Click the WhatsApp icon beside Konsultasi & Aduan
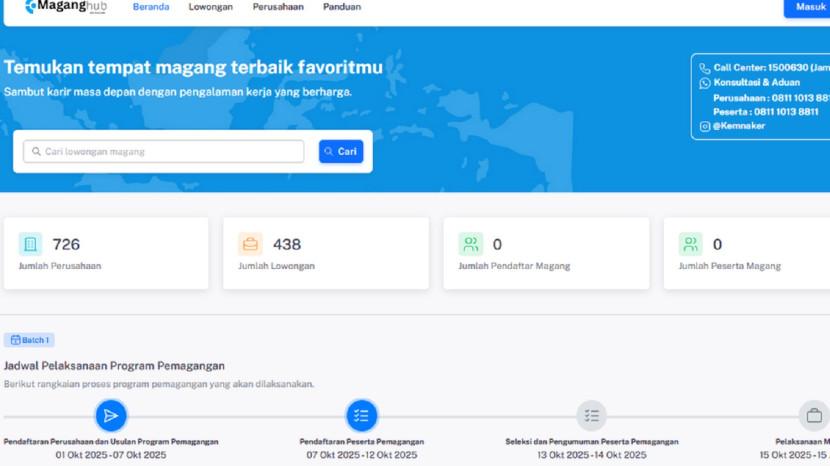The height and width of the screenshot is (466, 830). click(705, 83)
